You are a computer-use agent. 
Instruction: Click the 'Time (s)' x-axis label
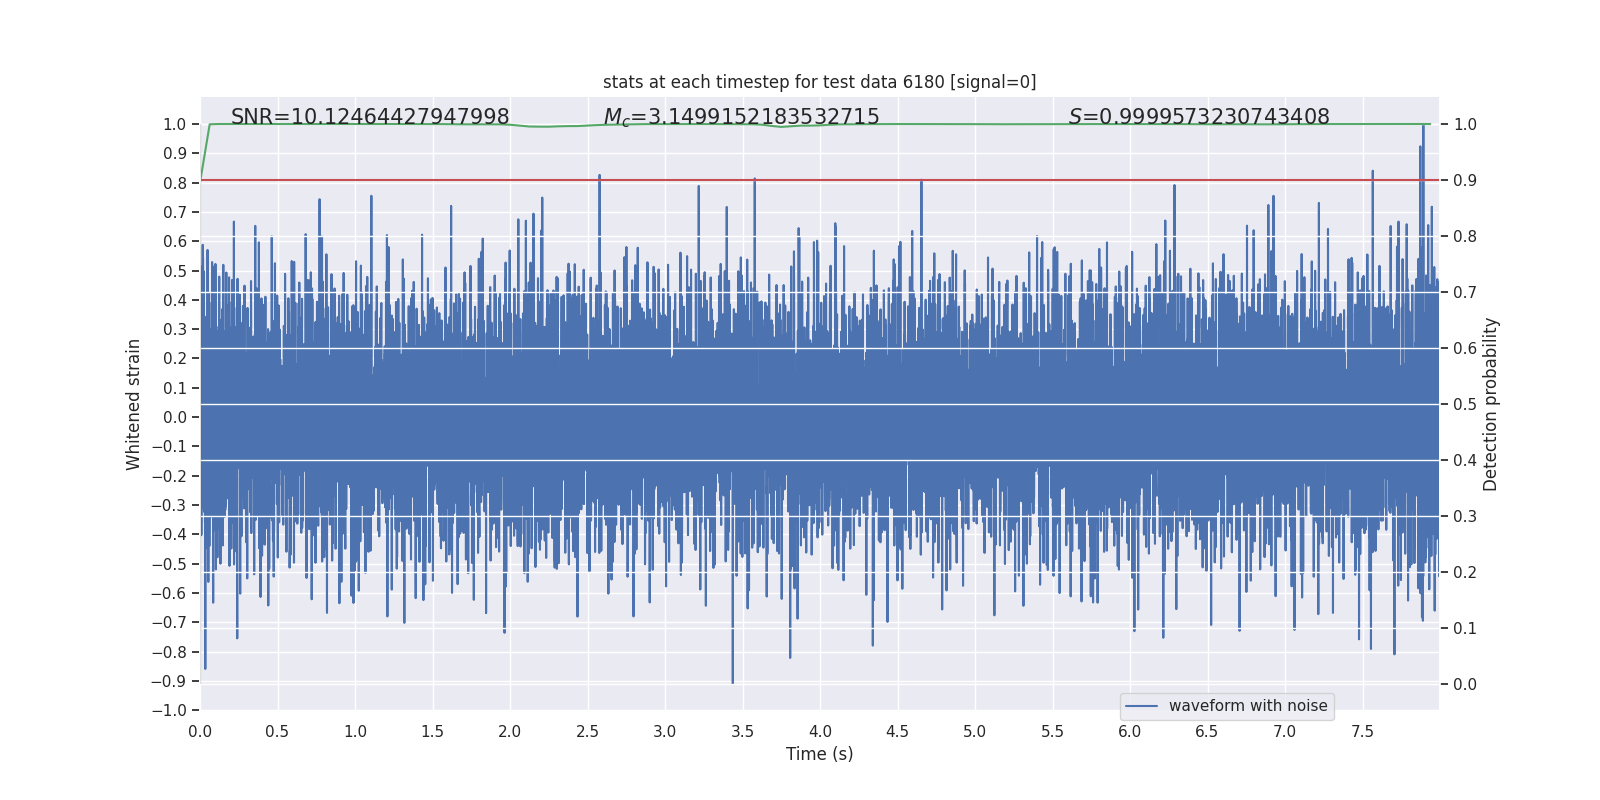[819, 754]
